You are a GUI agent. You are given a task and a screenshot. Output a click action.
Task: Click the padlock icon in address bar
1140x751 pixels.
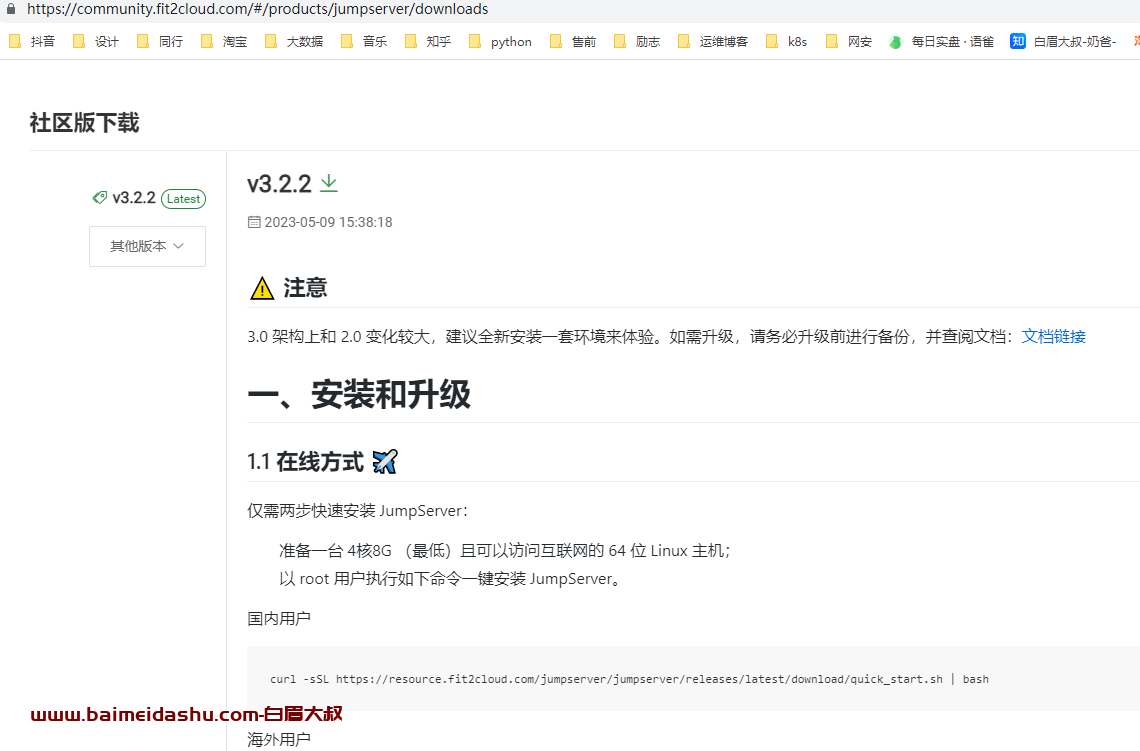tap(11, 9)
